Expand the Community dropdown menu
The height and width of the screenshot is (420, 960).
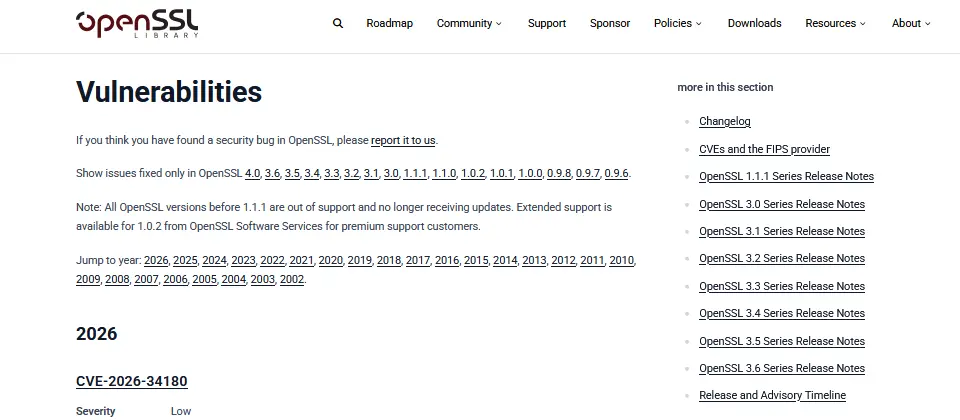coord(469,23)
